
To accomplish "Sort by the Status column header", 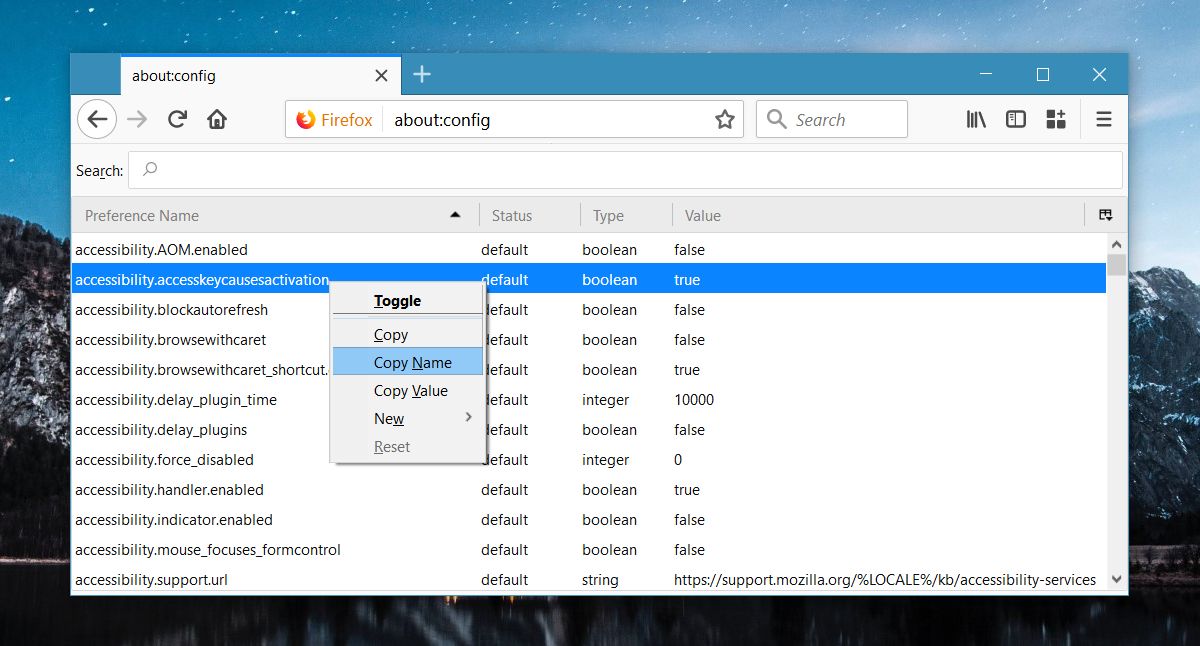I will click(x=529, y=215).
